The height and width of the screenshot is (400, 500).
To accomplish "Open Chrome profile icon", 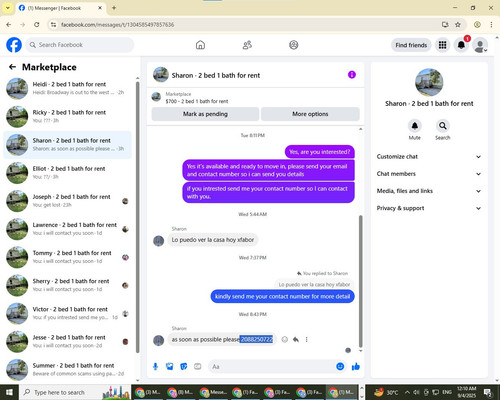I will [477, 25].
